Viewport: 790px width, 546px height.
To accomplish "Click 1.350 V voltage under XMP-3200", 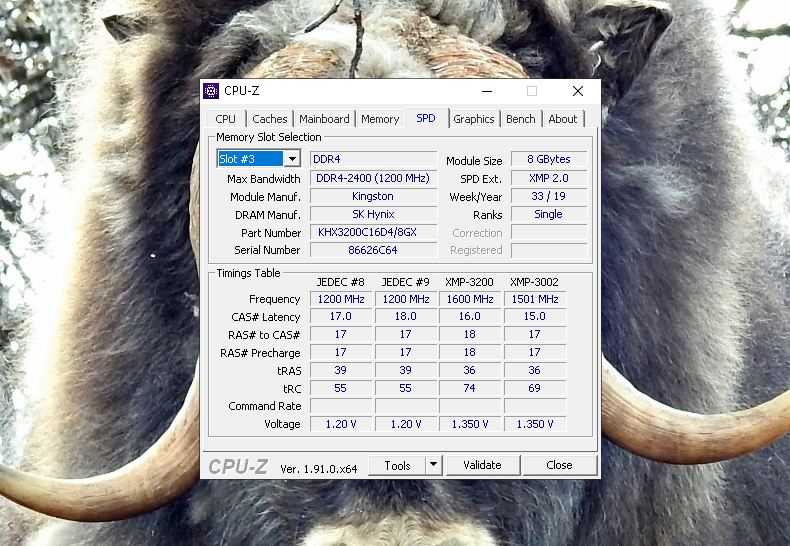I will [x=470, y=424].
